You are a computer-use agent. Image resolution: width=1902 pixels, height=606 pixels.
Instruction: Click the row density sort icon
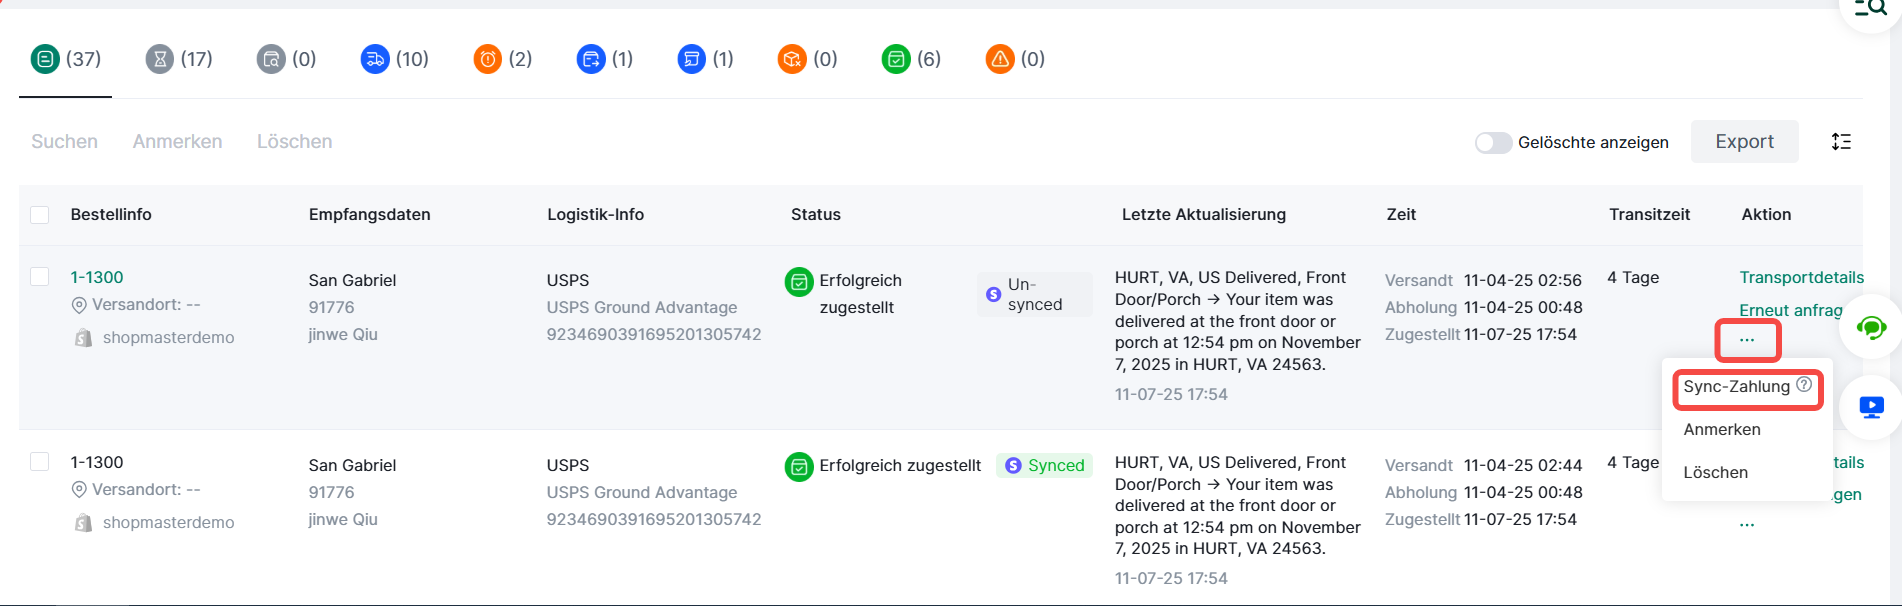(x=1841, y=142)
